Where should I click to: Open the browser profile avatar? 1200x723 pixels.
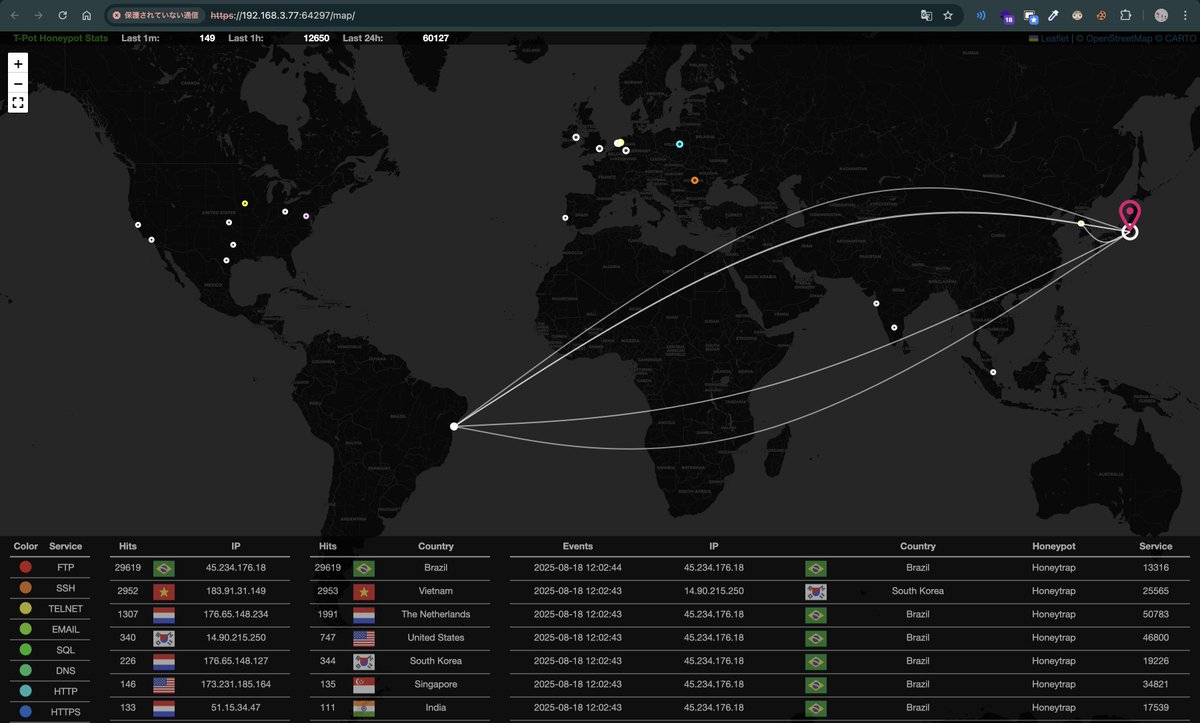click(1161, 16)
